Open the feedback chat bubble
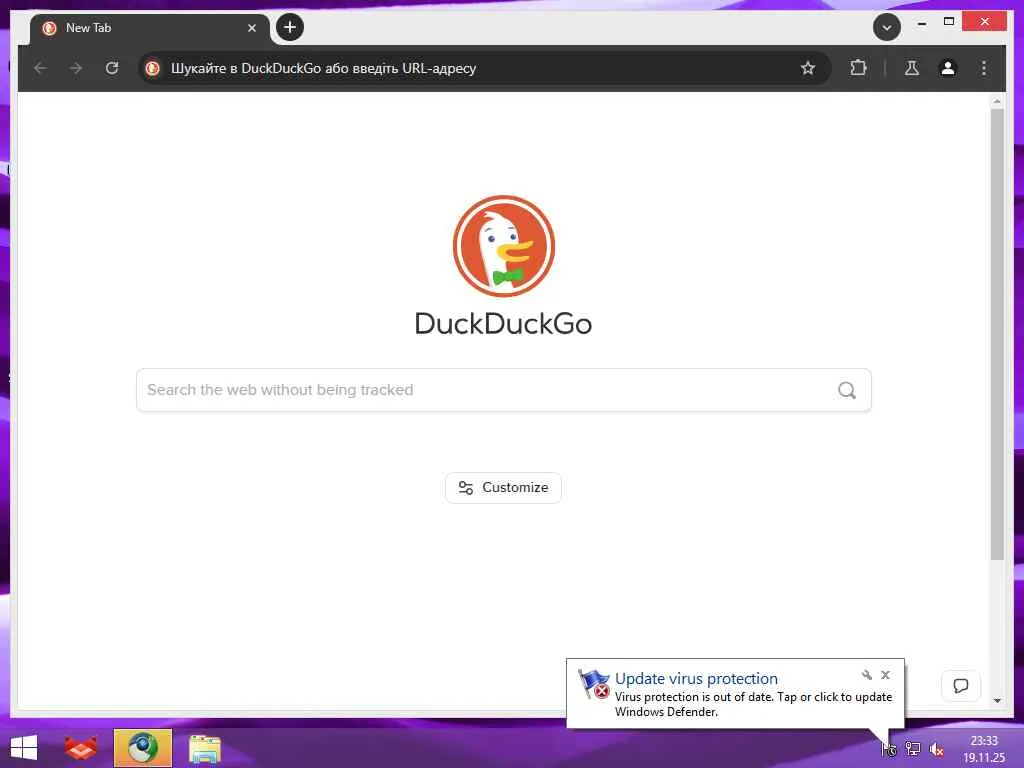The image size is (1024, 768). click(961, 686)
